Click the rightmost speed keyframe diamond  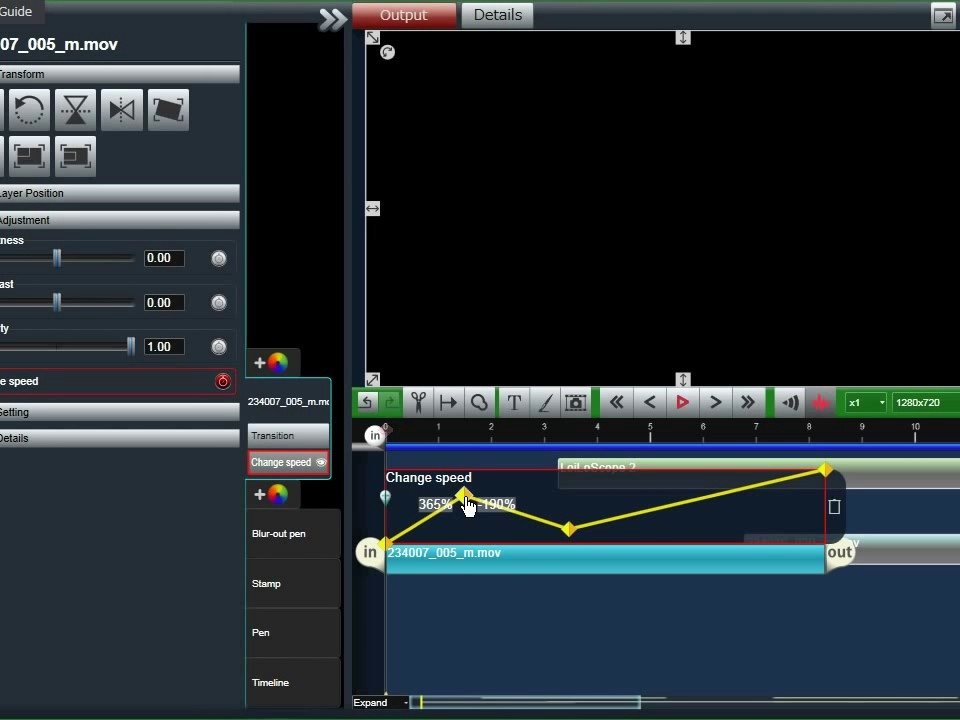(x=825, y=470)
